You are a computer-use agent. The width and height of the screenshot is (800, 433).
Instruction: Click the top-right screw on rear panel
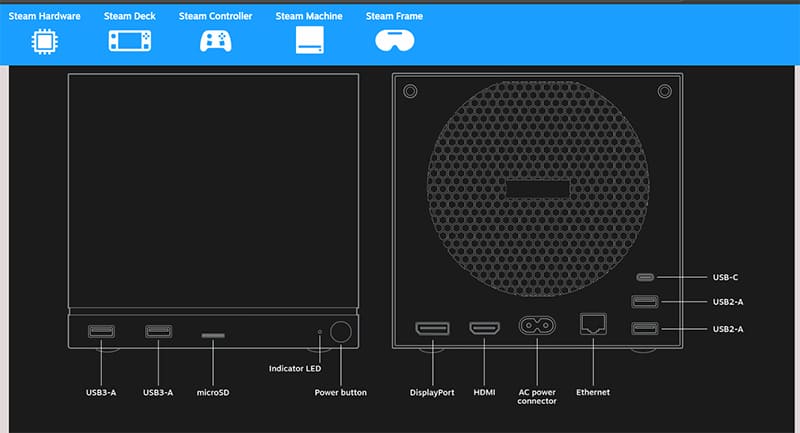664,91
